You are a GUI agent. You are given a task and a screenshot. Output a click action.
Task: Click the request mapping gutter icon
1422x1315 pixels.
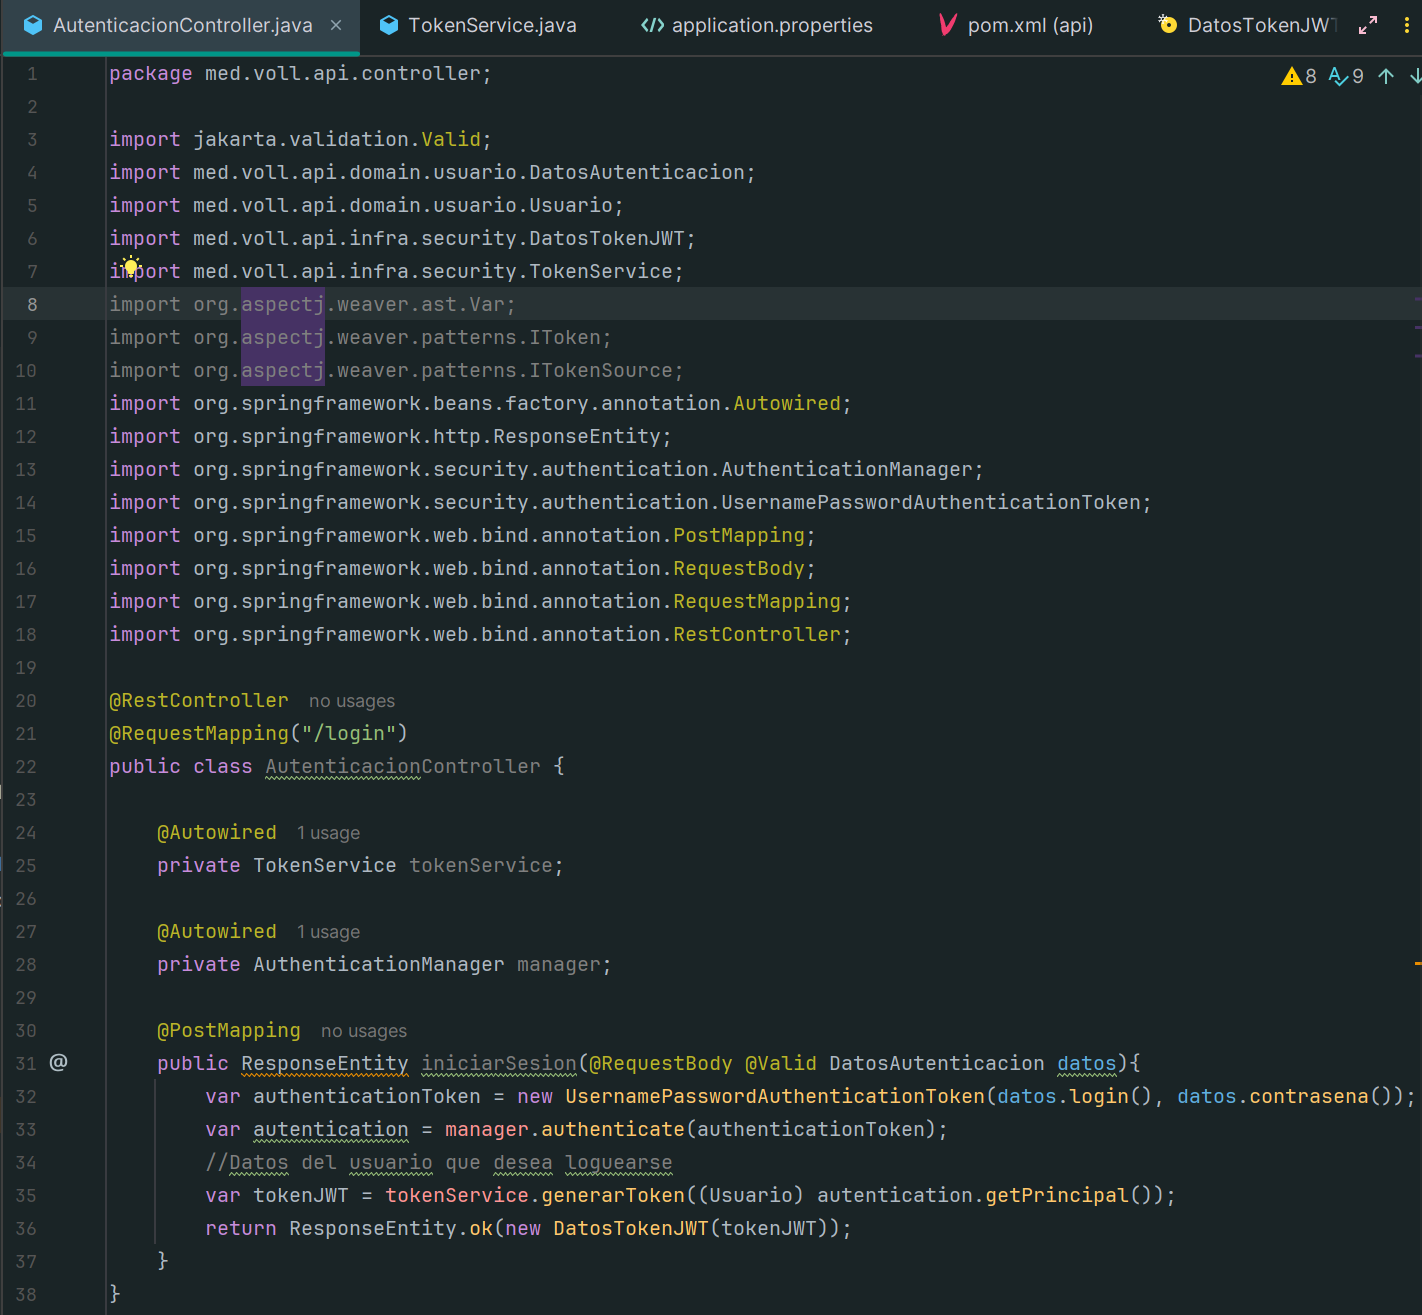click(59, 1062)
